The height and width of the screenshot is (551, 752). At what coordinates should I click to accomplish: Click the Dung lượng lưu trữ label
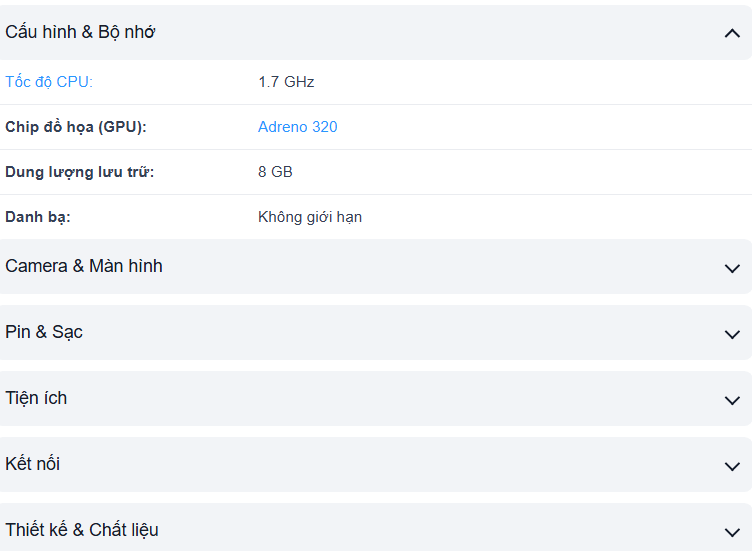pyautogui.click(x=80, y=172)
